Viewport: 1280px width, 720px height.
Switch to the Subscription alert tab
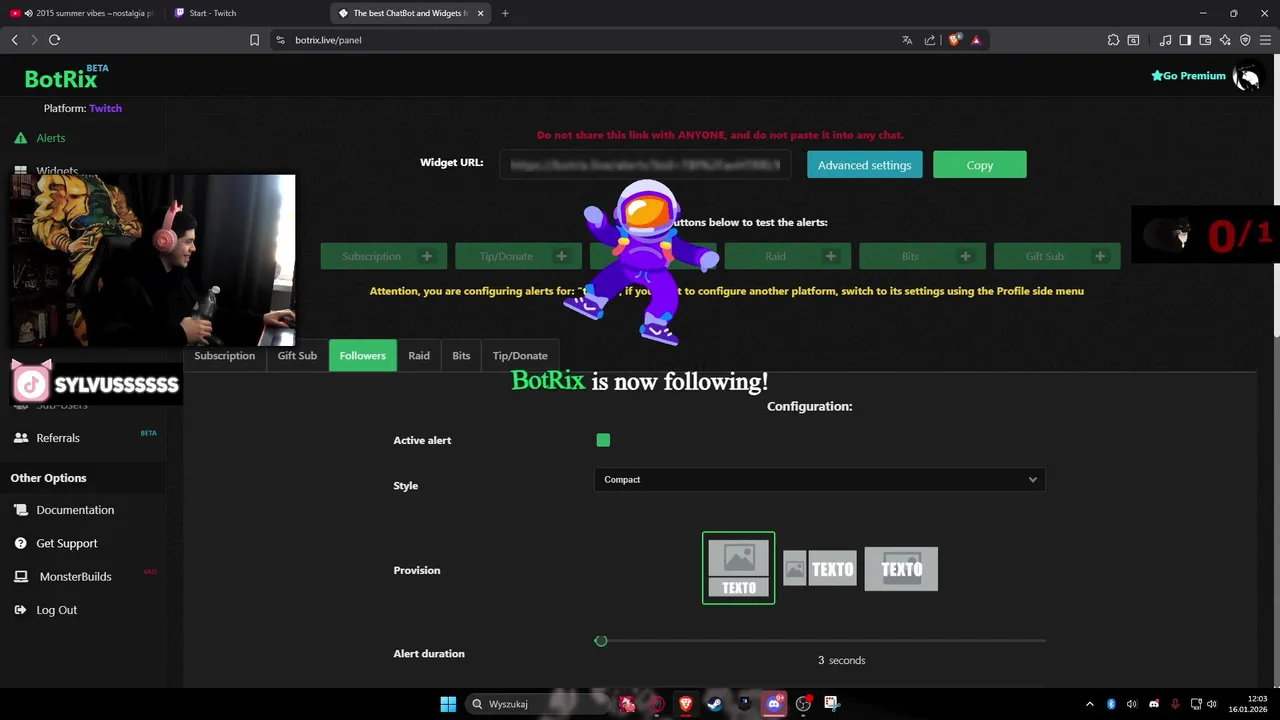(224, 356)
